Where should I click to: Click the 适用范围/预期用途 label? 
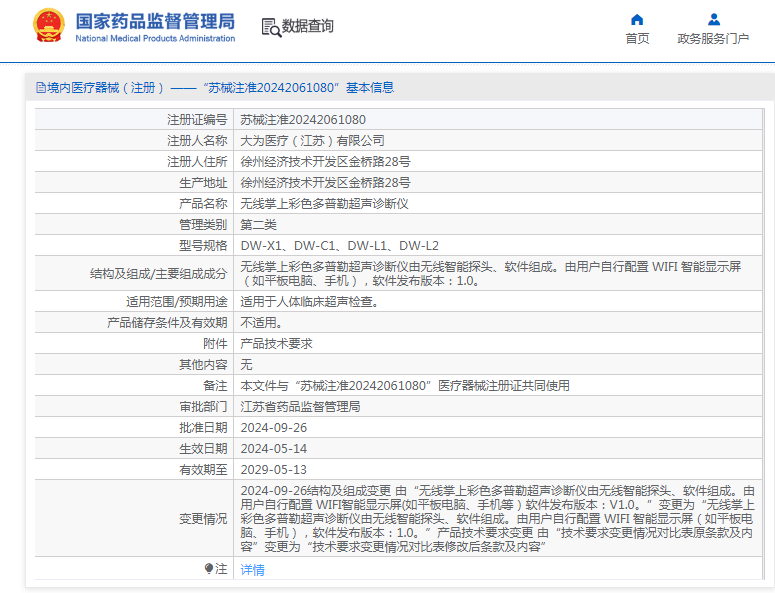pyautogui.click(x=176, y=301)
